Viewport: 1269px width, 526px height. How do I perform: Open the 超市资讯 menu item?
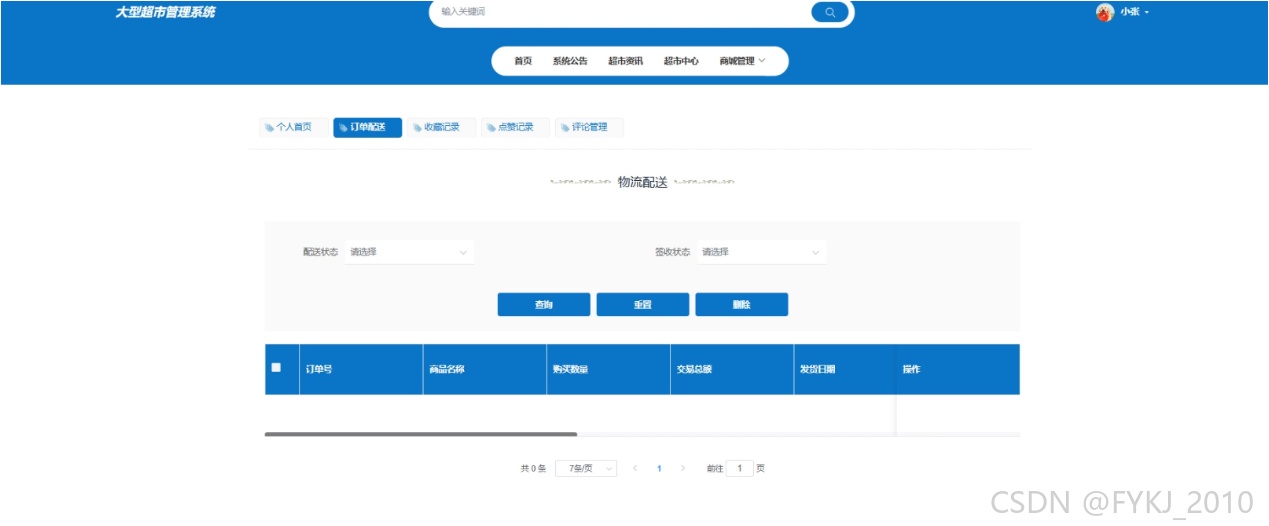click(x=626, y=61)
